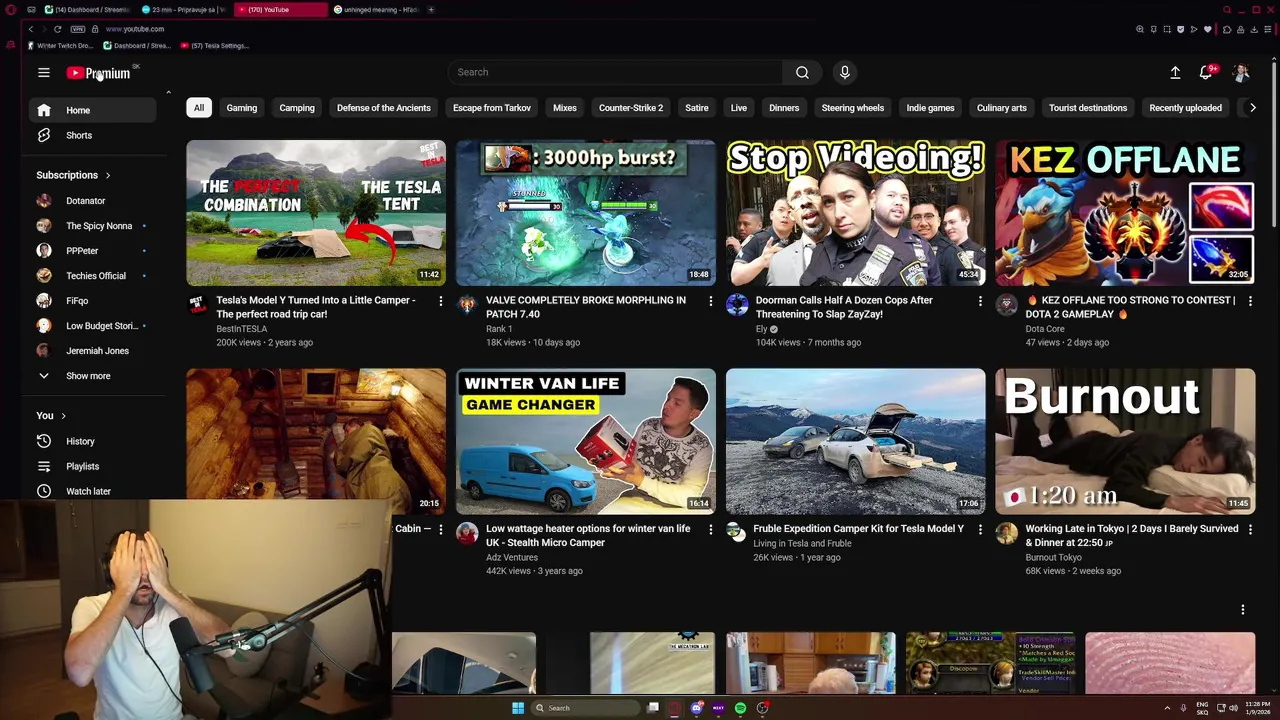Switch to the unhinged meaning browser tab
The height and width of the screenshot is (720, 1280).
click(x=376, y=9)
